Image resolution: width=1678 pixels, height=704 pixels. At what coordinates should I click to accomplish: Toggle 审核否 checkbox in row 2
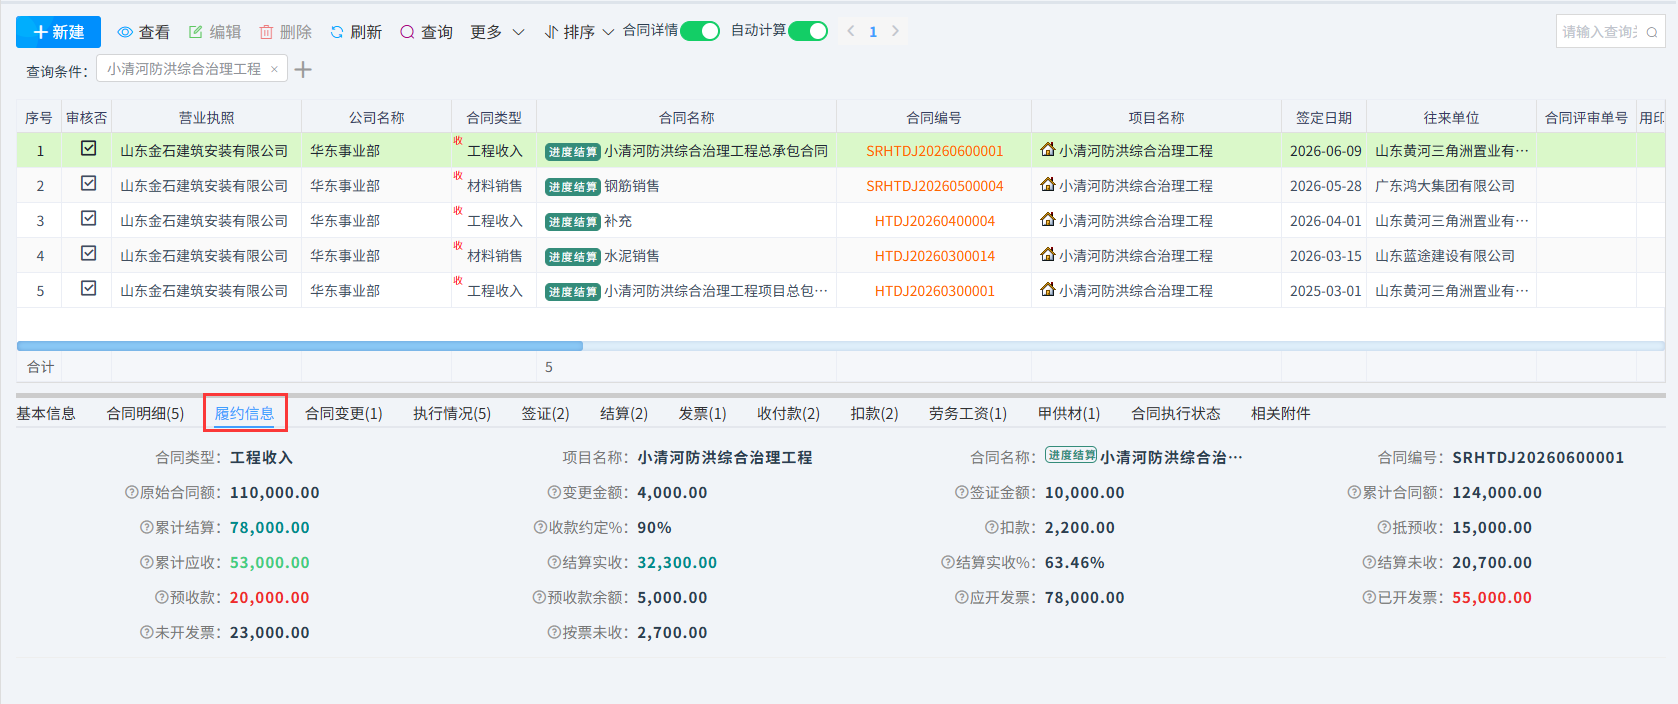point(89,183)
